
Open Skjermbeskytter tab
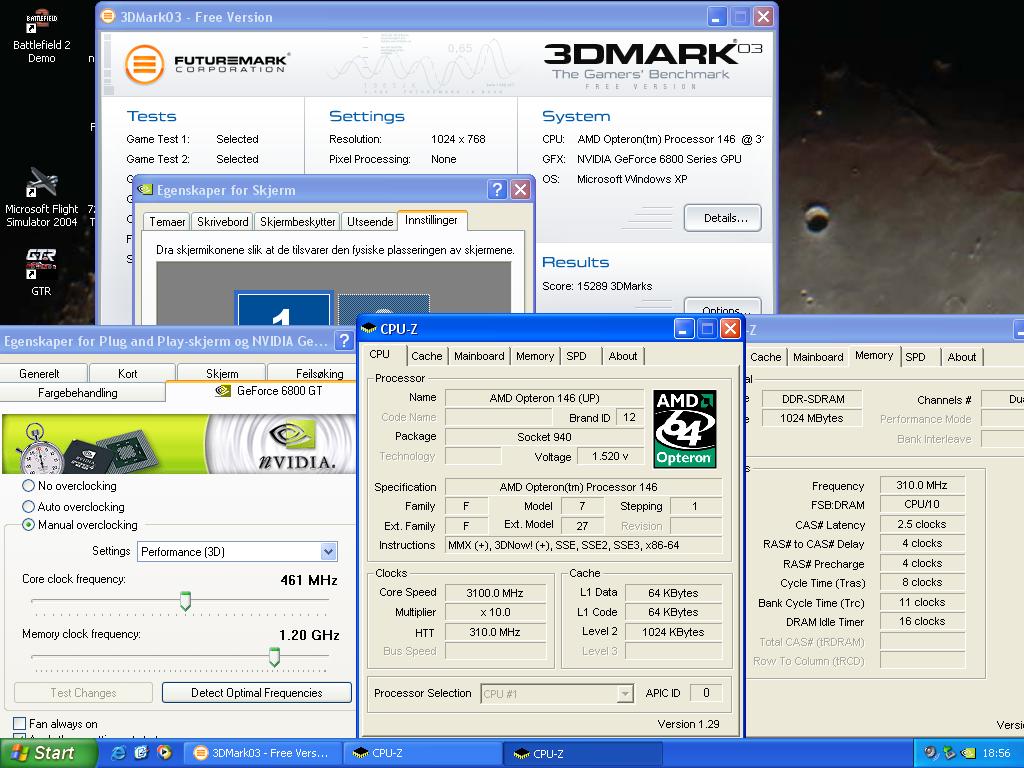coord(298,222)
